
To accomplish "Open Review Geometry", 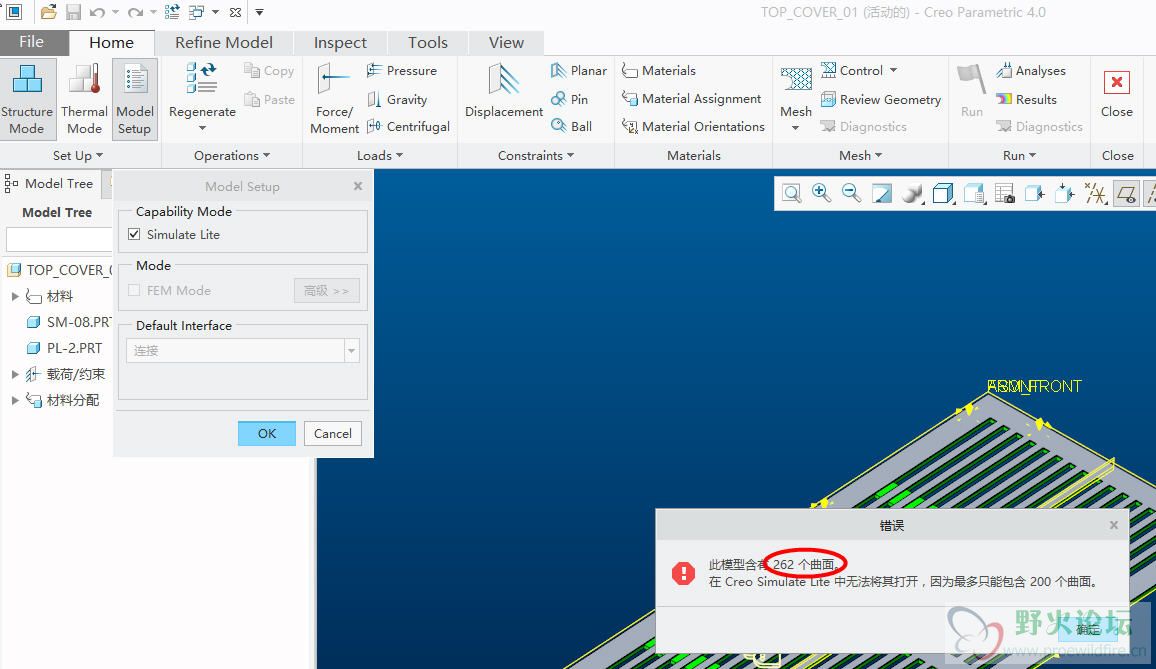I will coord(881,99).
